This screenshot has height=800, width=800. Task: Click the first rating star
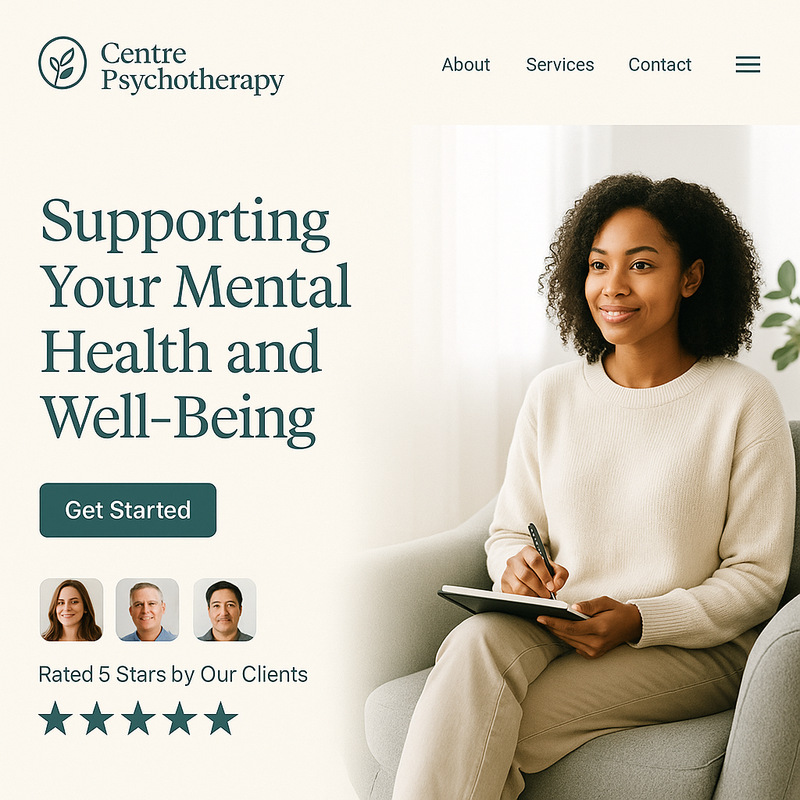55,718
